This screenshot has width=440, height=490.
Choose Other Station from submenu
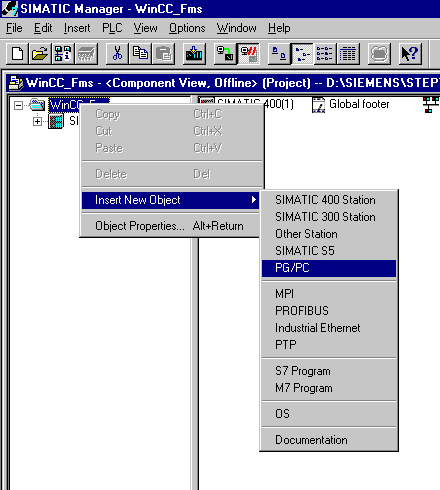click(x=329, y=234)
